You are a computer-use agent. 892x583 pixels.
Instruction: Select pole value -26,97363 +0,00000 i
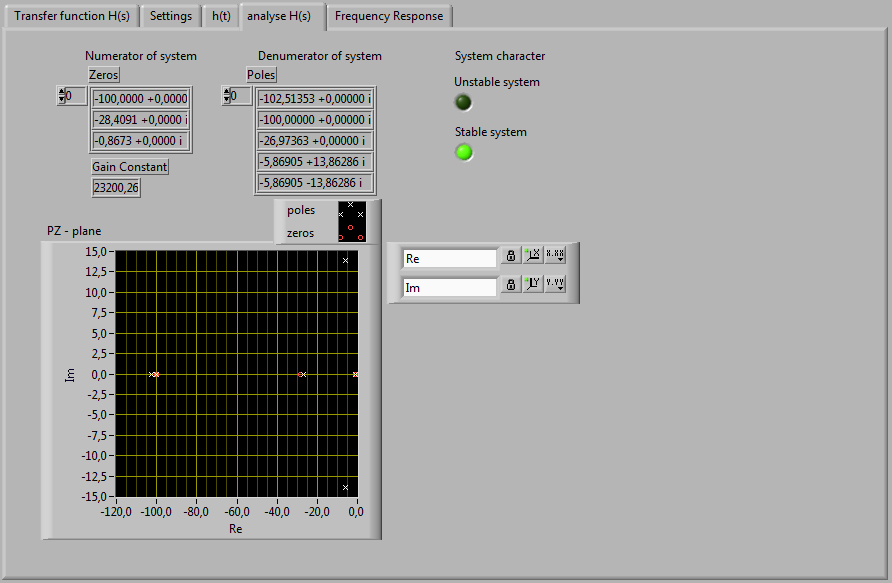click(x=315, y=141)
